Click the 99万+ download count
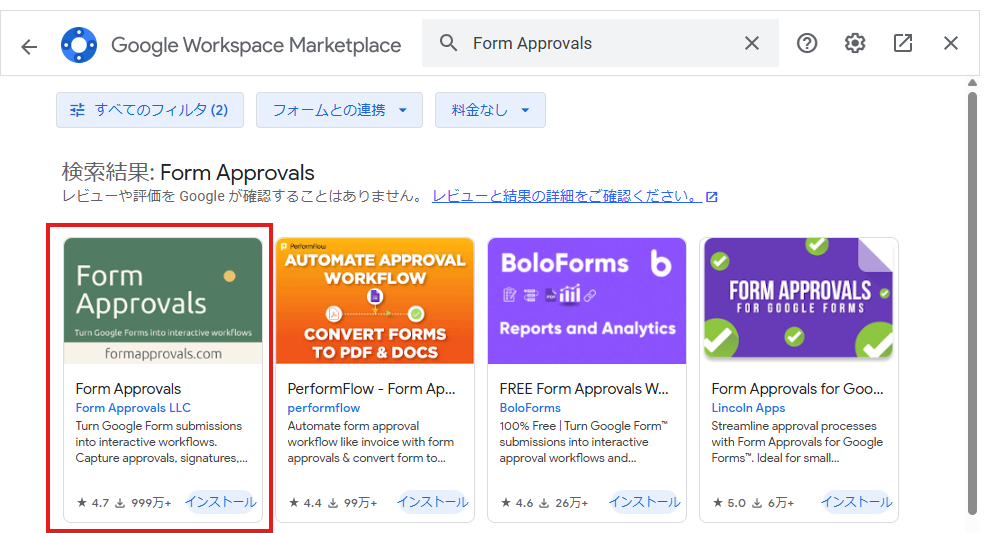The image size is (985, 533). pos(353,503)
